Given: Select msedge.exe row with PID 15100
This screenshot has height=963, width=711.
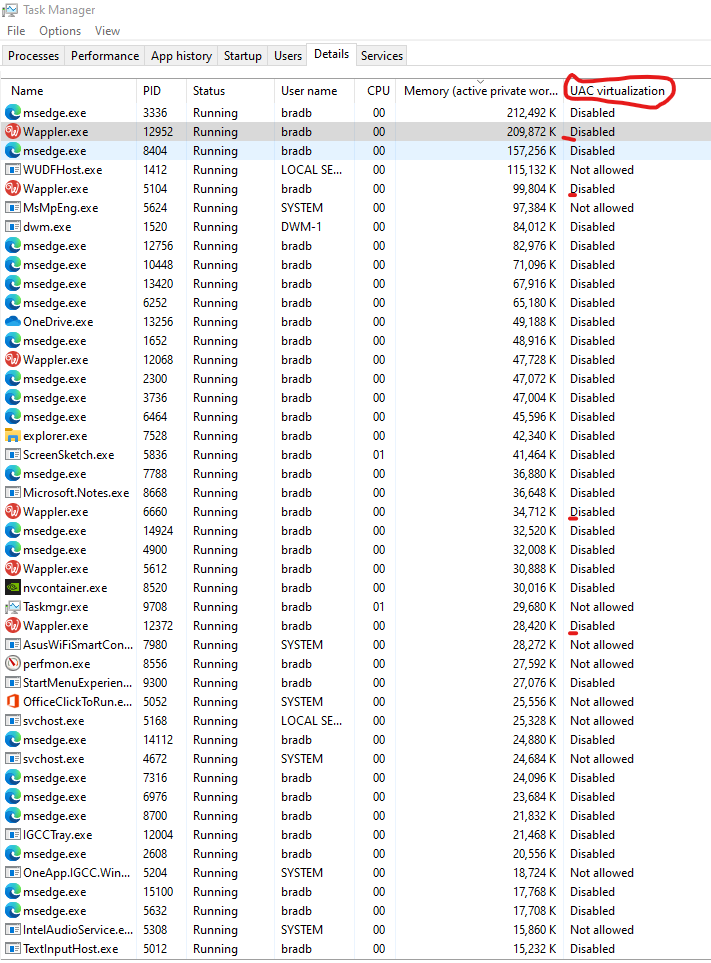Looking at the screenshot, I should point(356,892).
